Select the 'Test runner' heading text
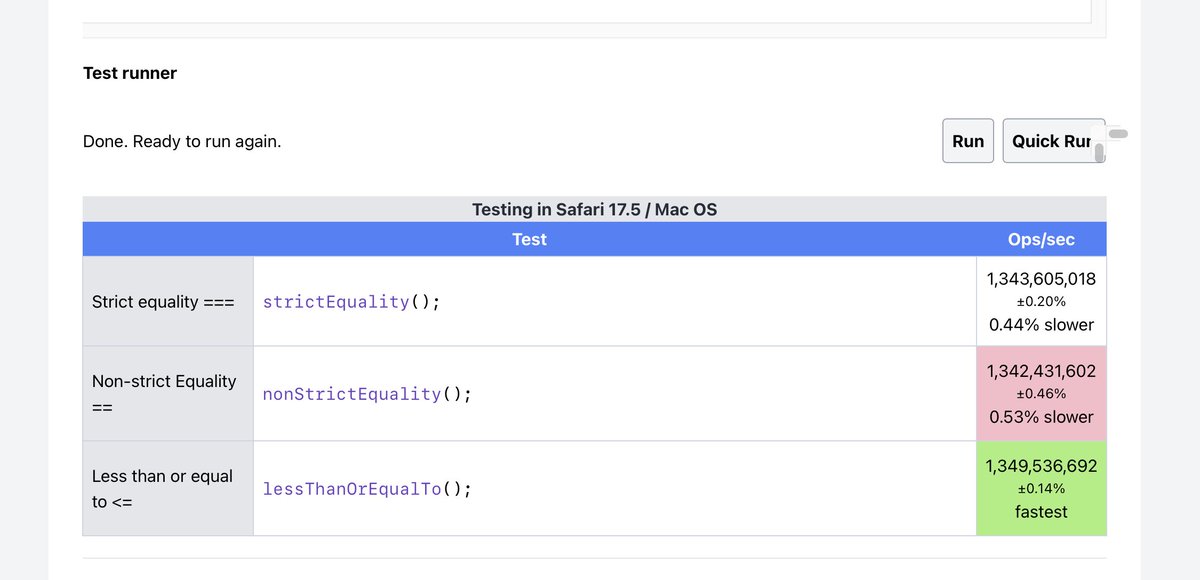This screenshot has width=1200, height=580. 130,73
